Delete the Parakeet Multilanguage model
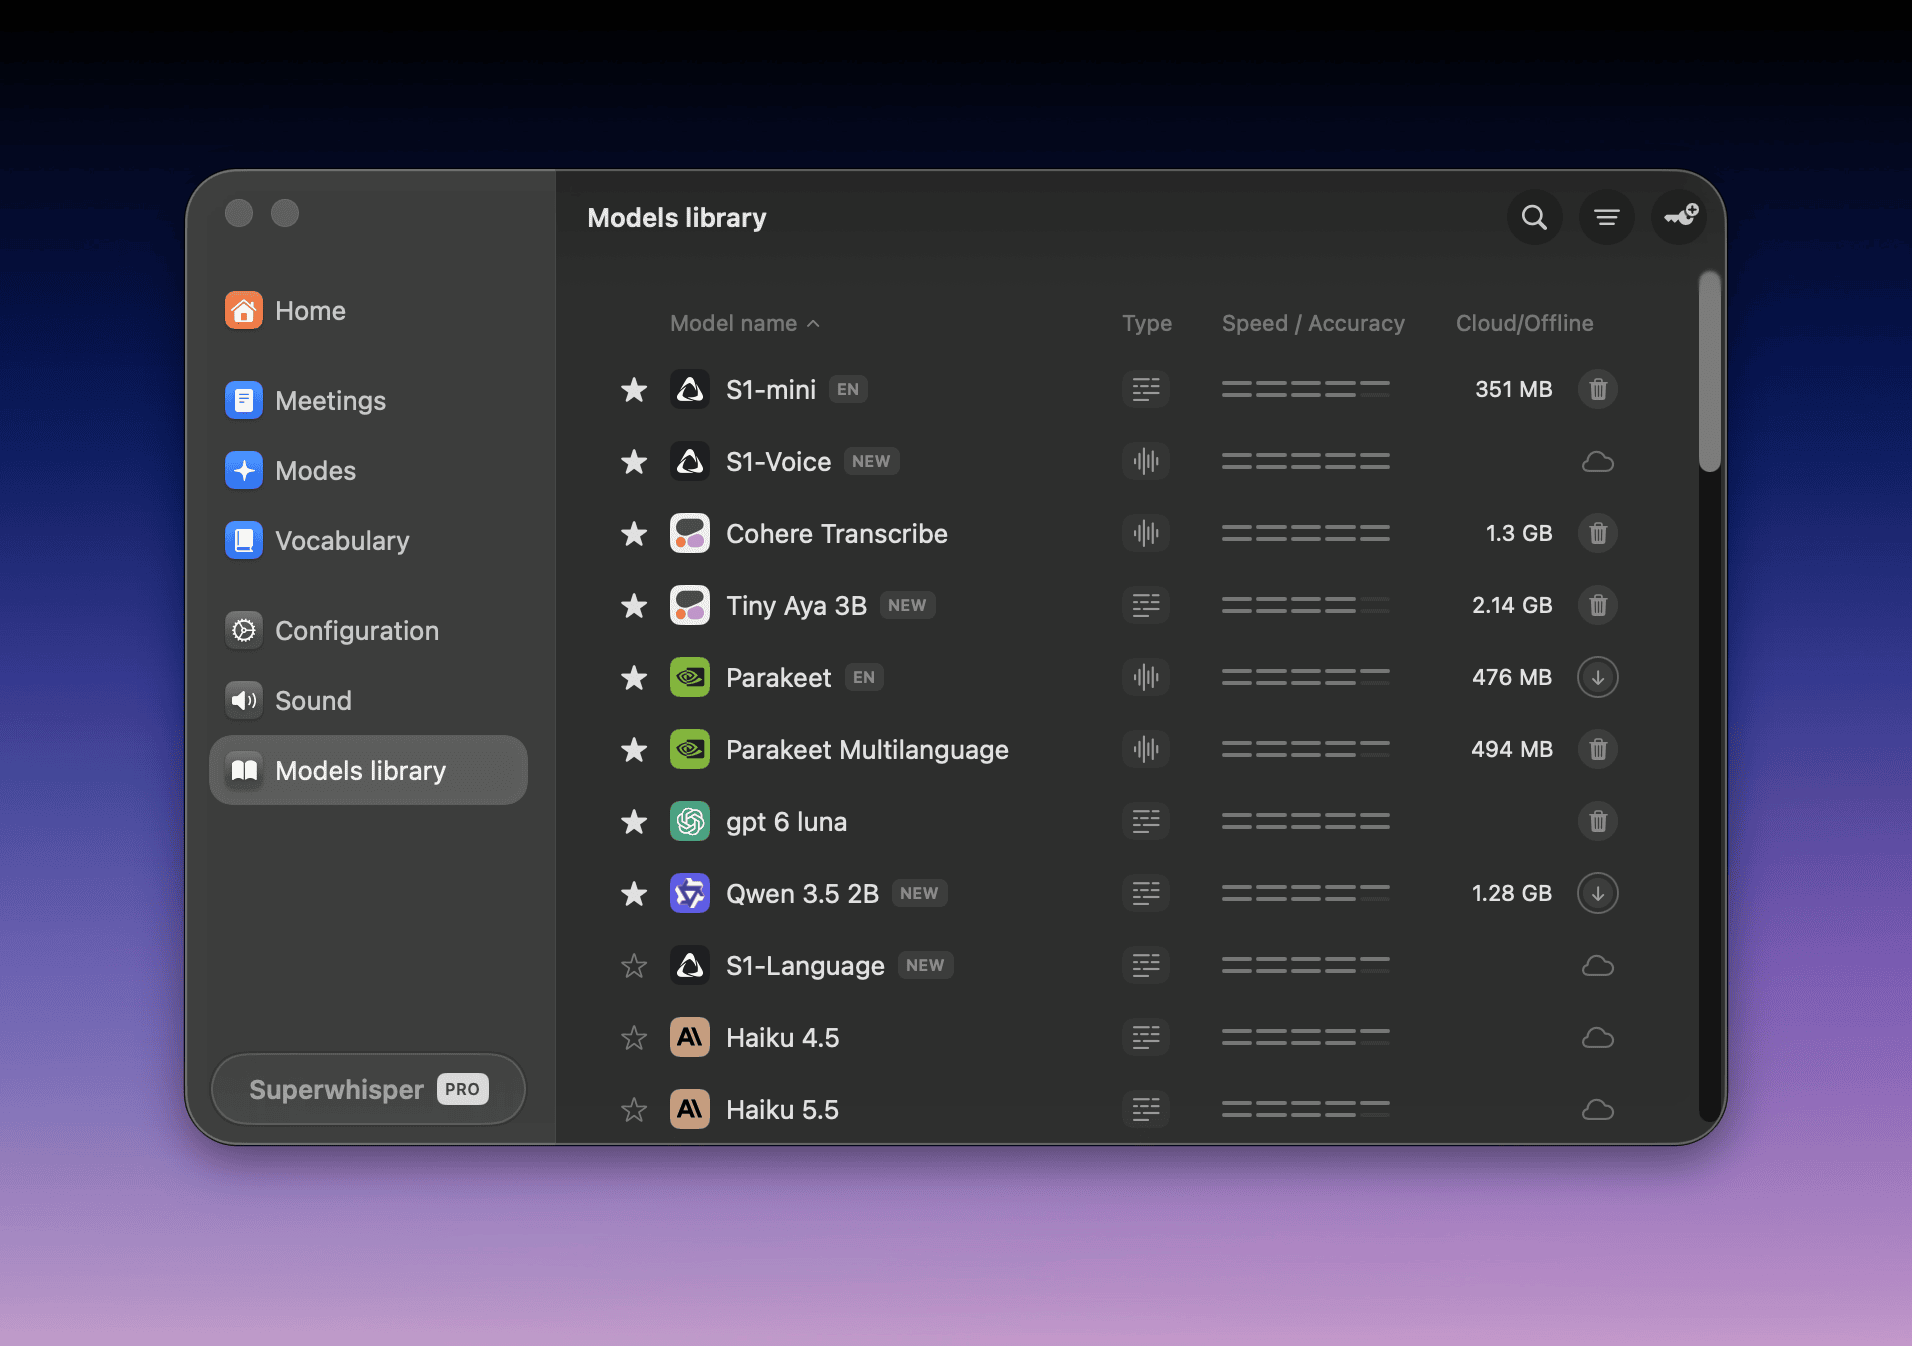Screen dimensions: 1912x1346 click(1598, 749)
